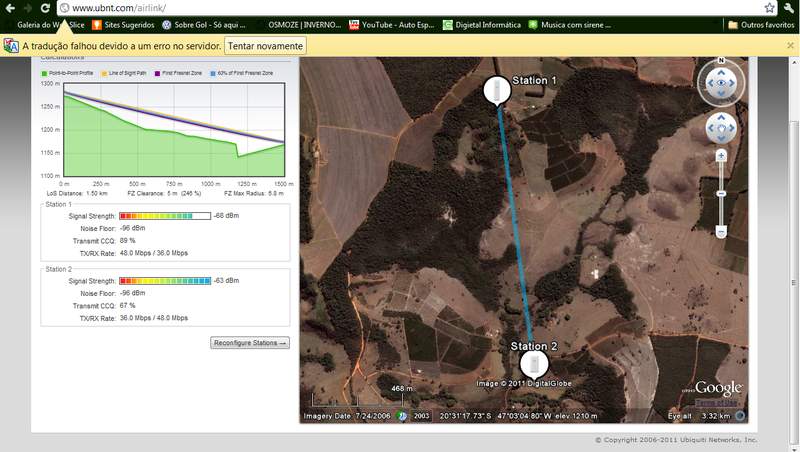Image resolution: width=800 pixels, height=452 pixels.
Task: Click Station 2 TX/RX Rate 36.0 Mbps / 48.0 Mbps
Action: [x=154, y=318]
